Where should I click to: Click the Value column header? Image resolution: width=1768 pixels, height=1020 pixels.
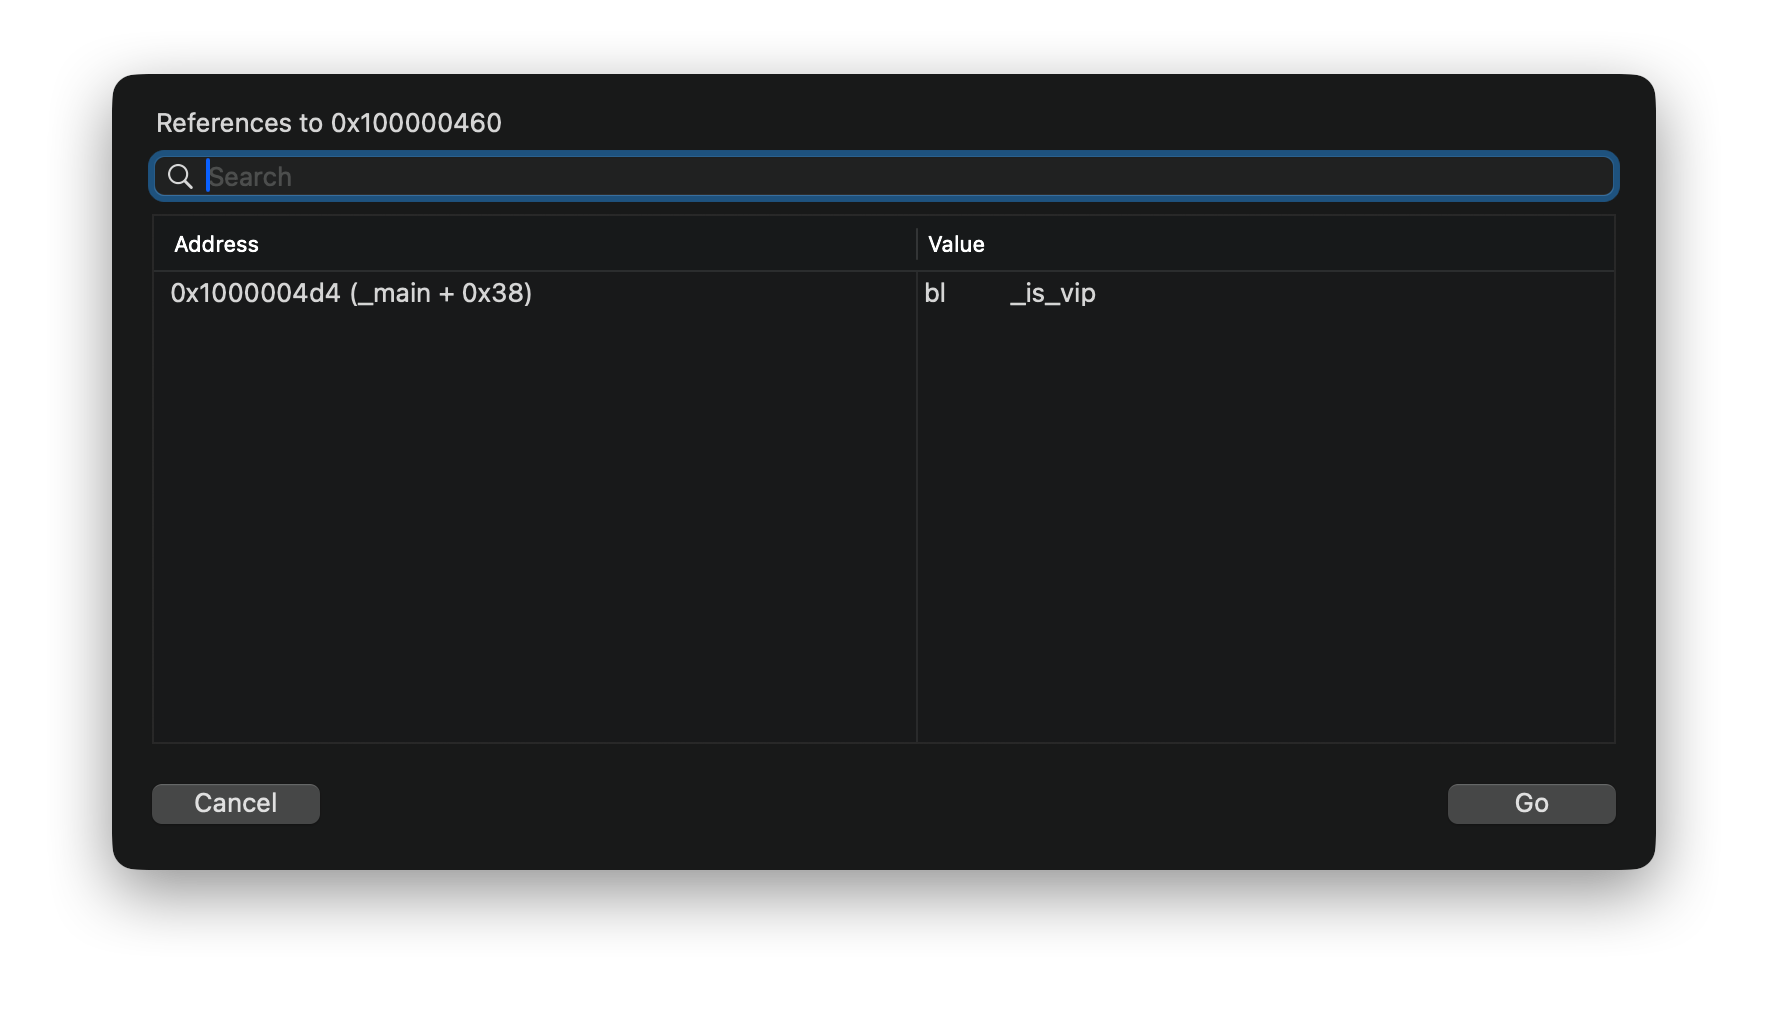coord(956,244)
